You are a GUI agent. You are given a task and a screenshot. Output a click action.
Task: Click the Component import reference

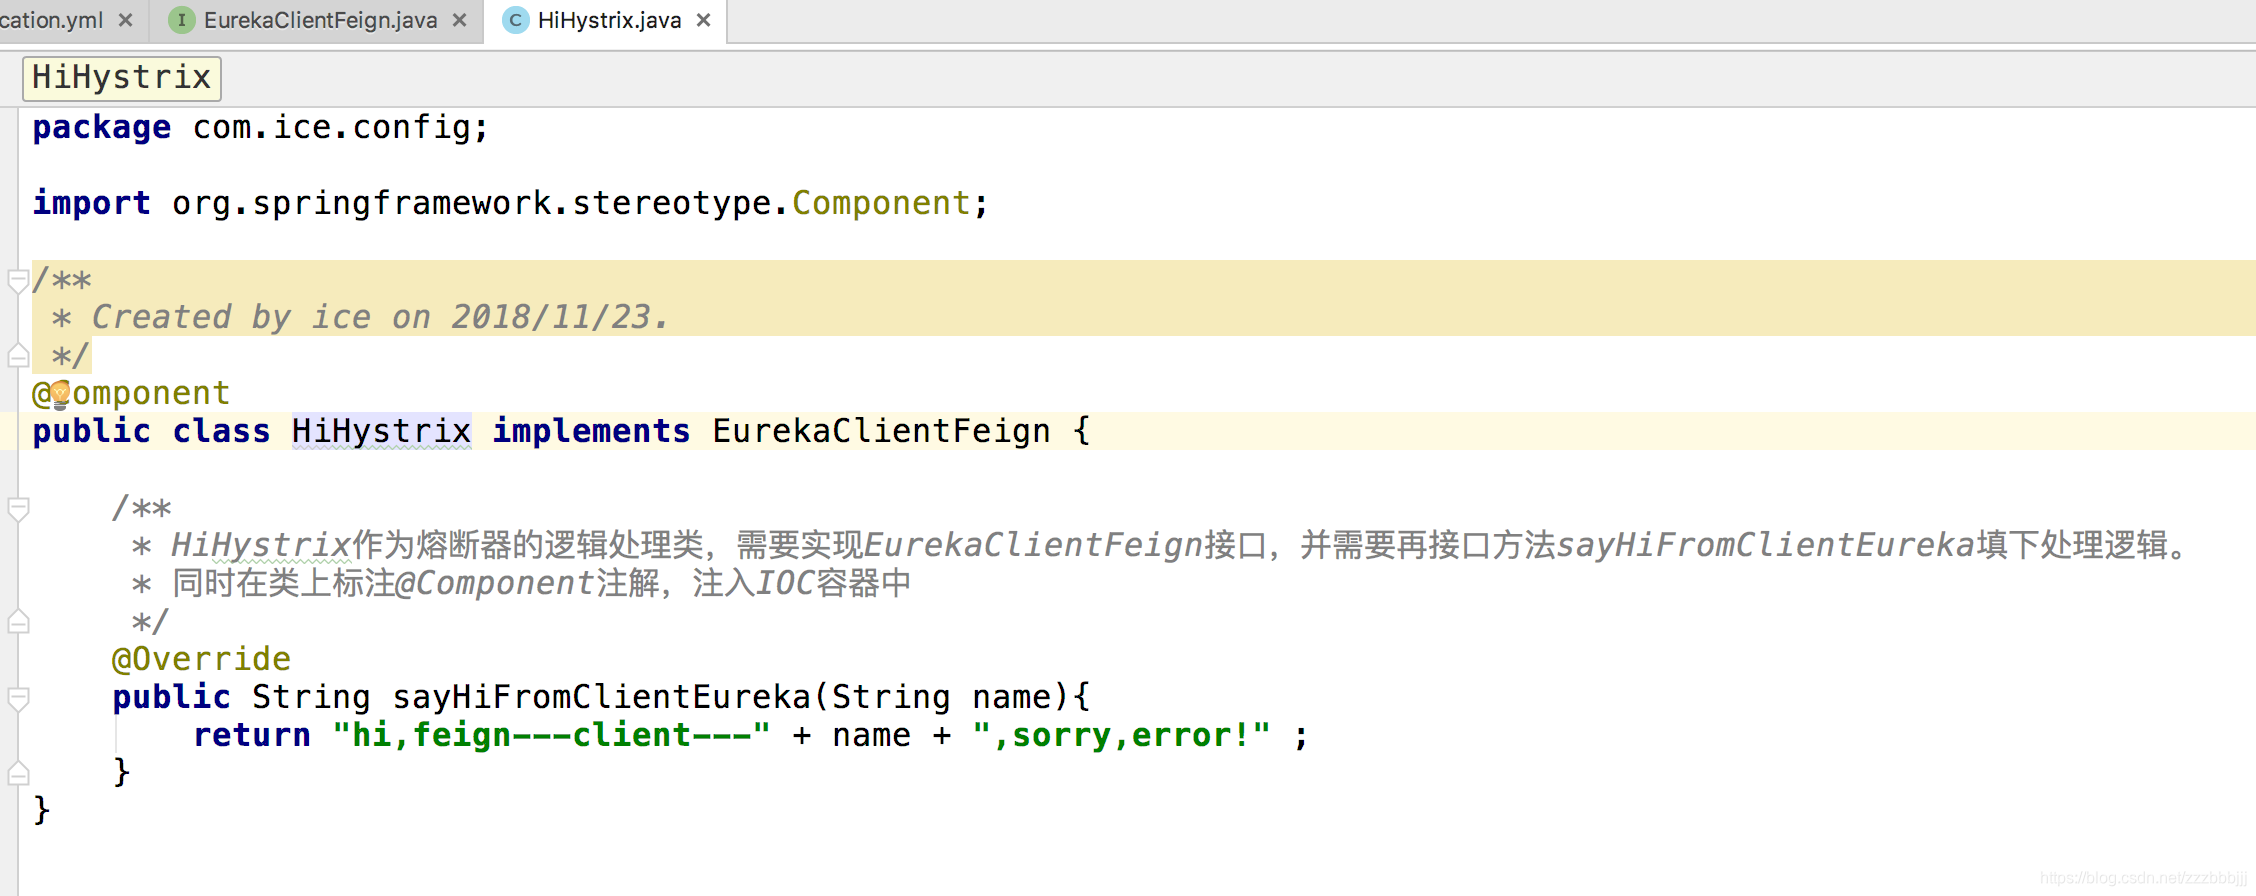click(881, 203)
